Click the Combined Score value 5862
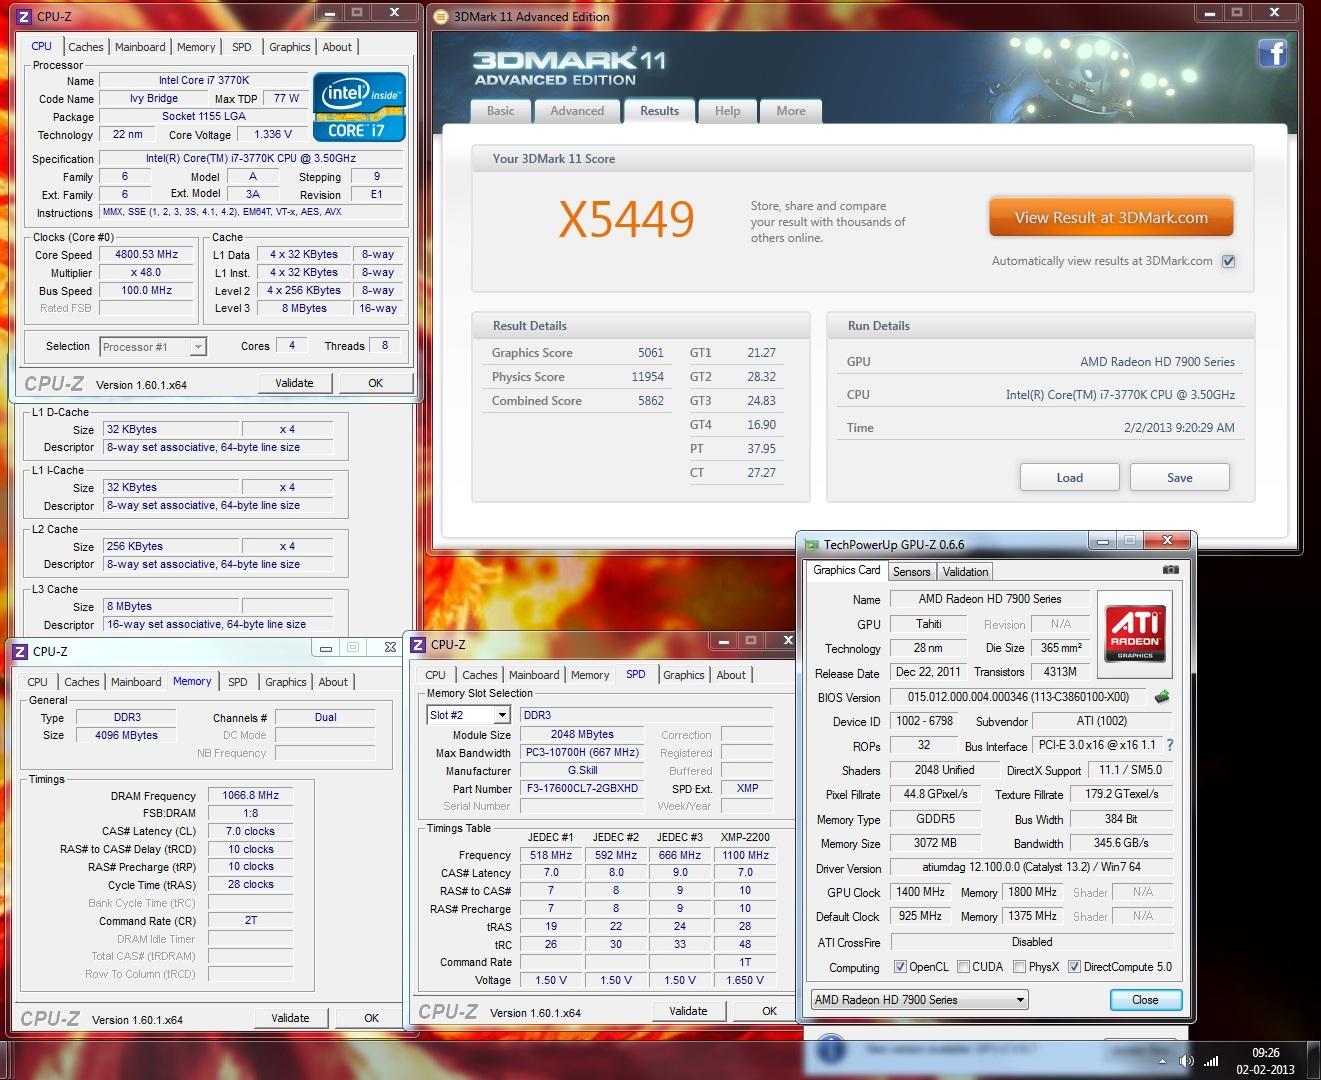The width and height of the screenshot is (1321, 1080). click(x=650, y=401)
